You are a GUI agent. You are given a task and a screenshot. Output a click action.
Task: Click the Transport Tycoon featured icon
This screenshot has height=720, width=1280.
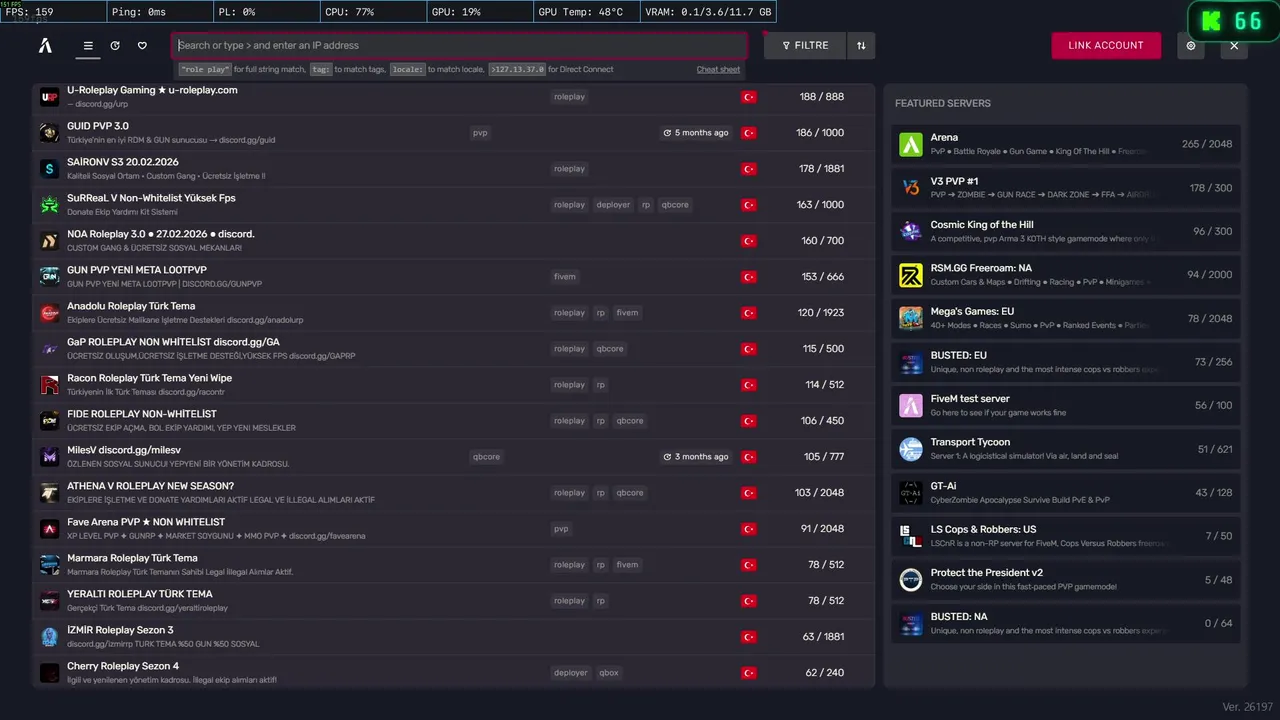click(x=911, y=449)
